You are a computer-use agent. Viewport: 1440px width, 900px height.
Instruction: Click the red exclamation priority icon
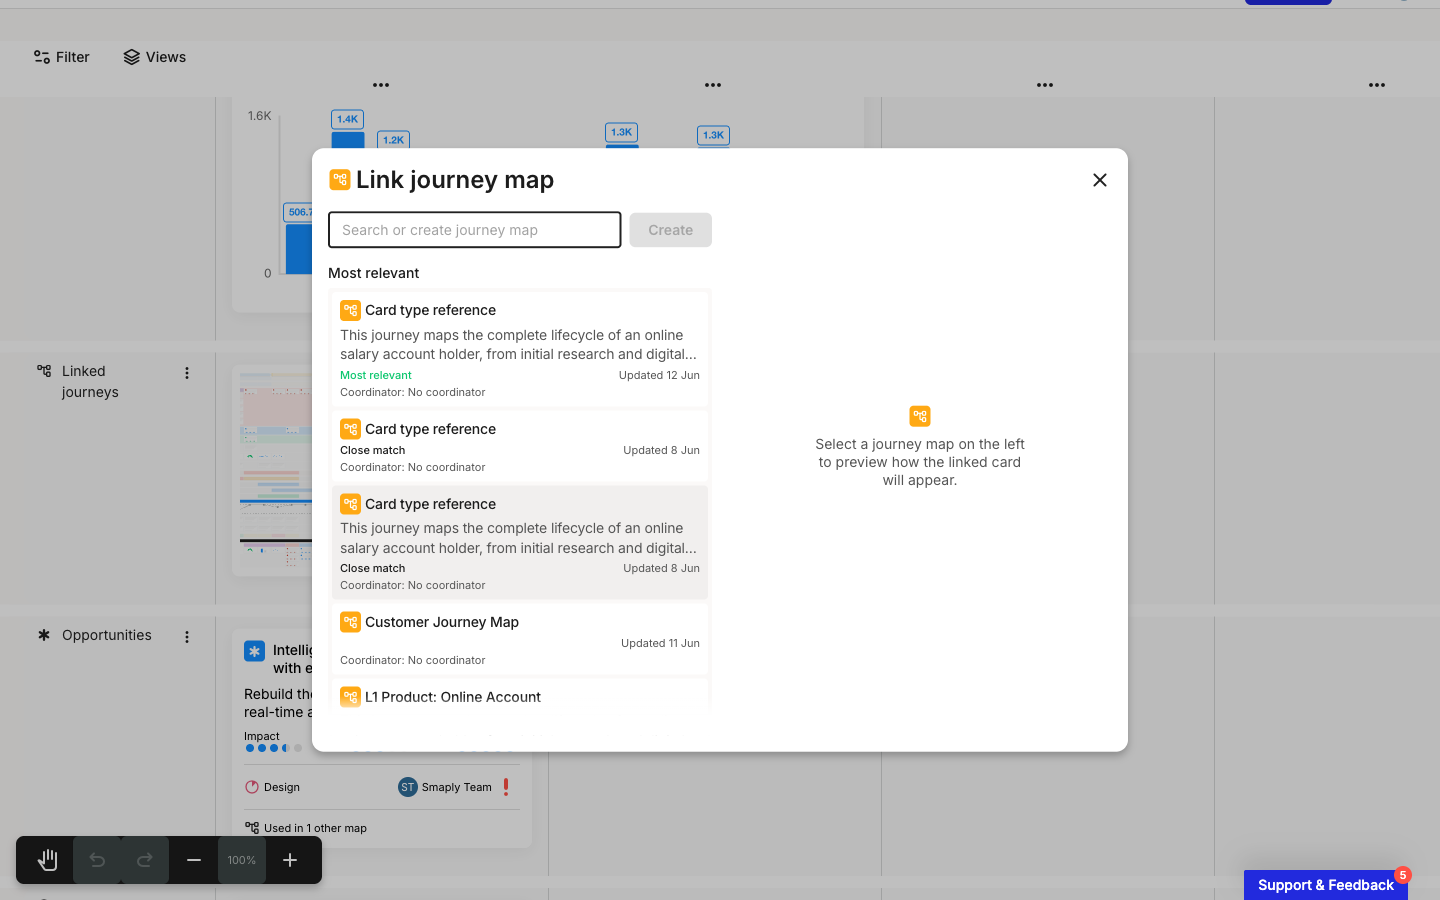pos(506,787)
